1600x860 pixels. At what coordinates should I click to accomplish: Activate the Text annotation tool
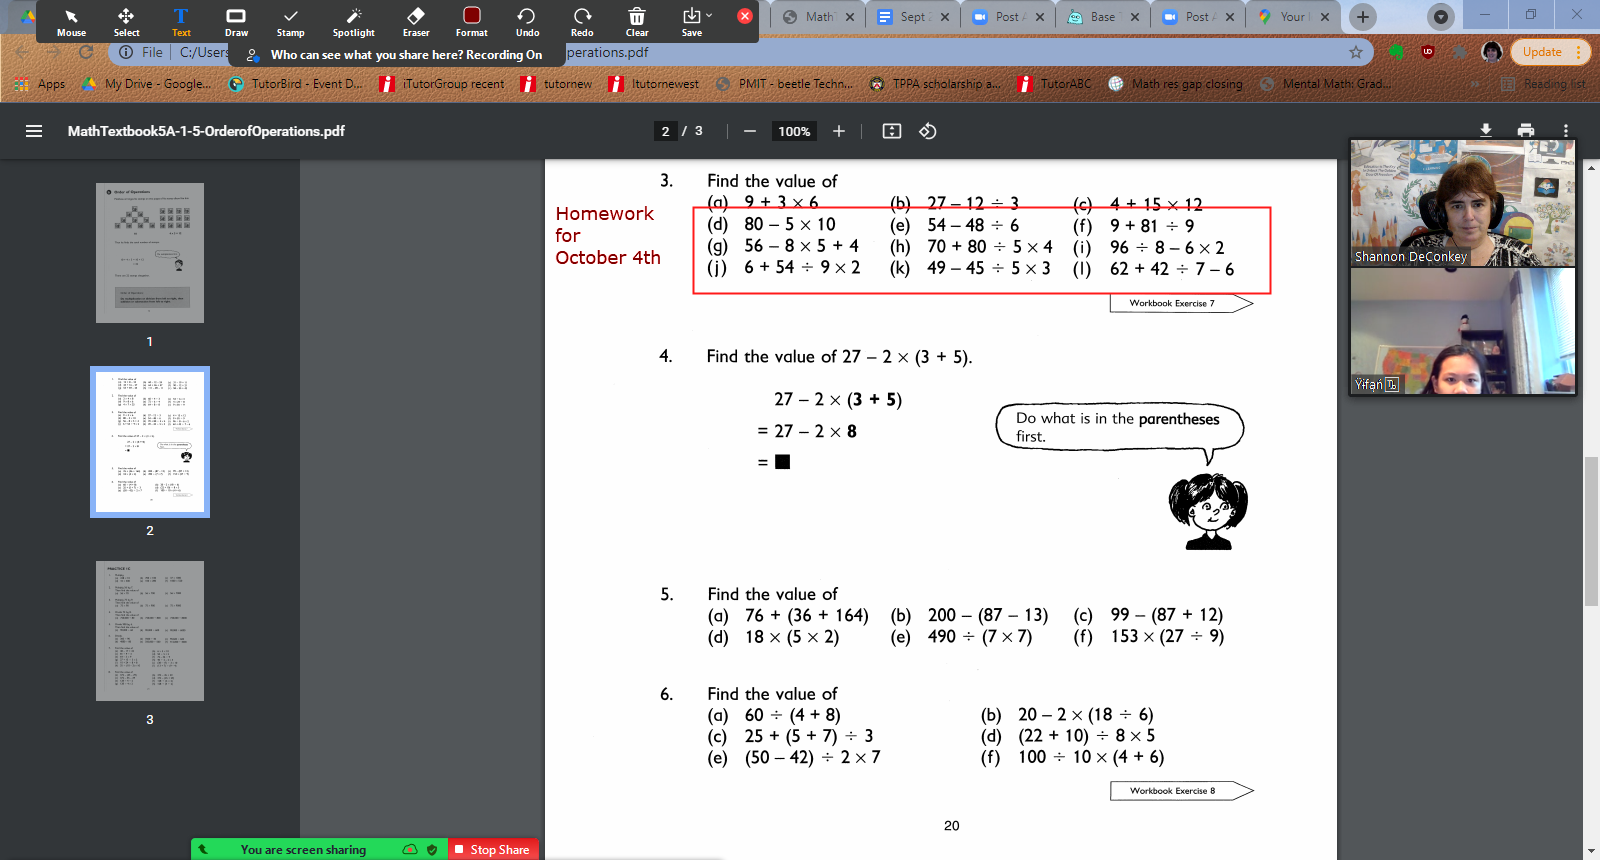(x=181, y=22)
